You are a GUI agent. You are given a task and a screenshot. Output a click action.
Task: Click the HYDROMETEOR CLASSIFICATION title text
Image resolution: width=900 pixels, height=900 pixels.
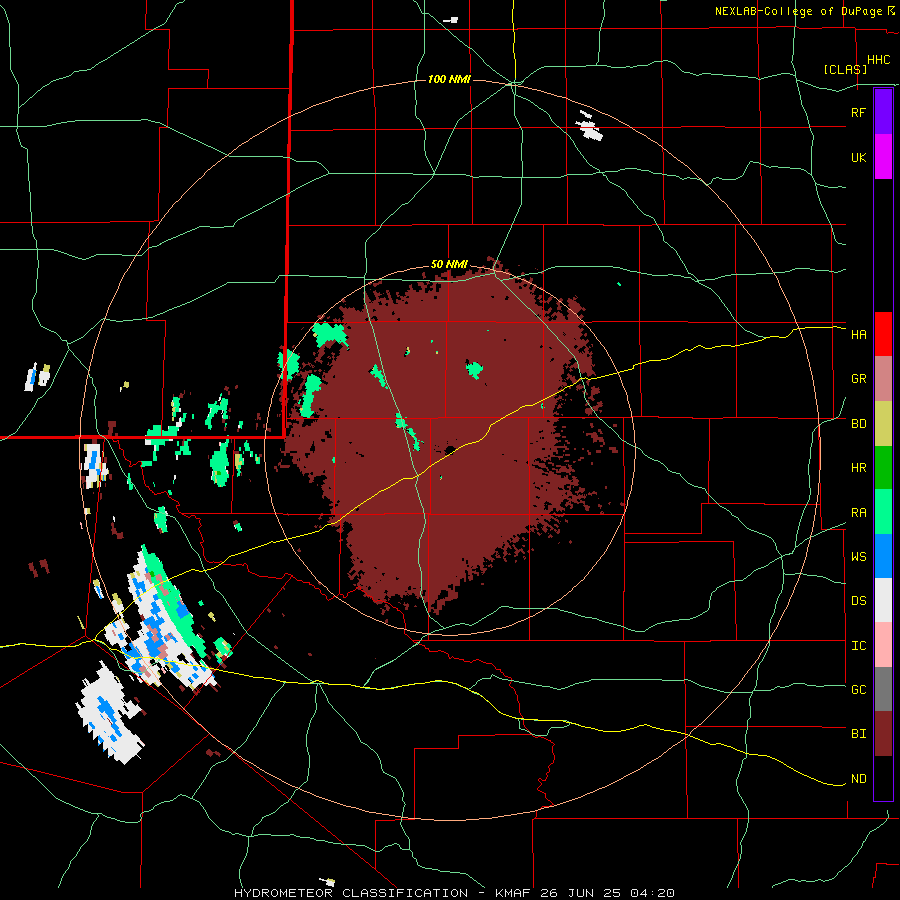(x=350, y=893)
